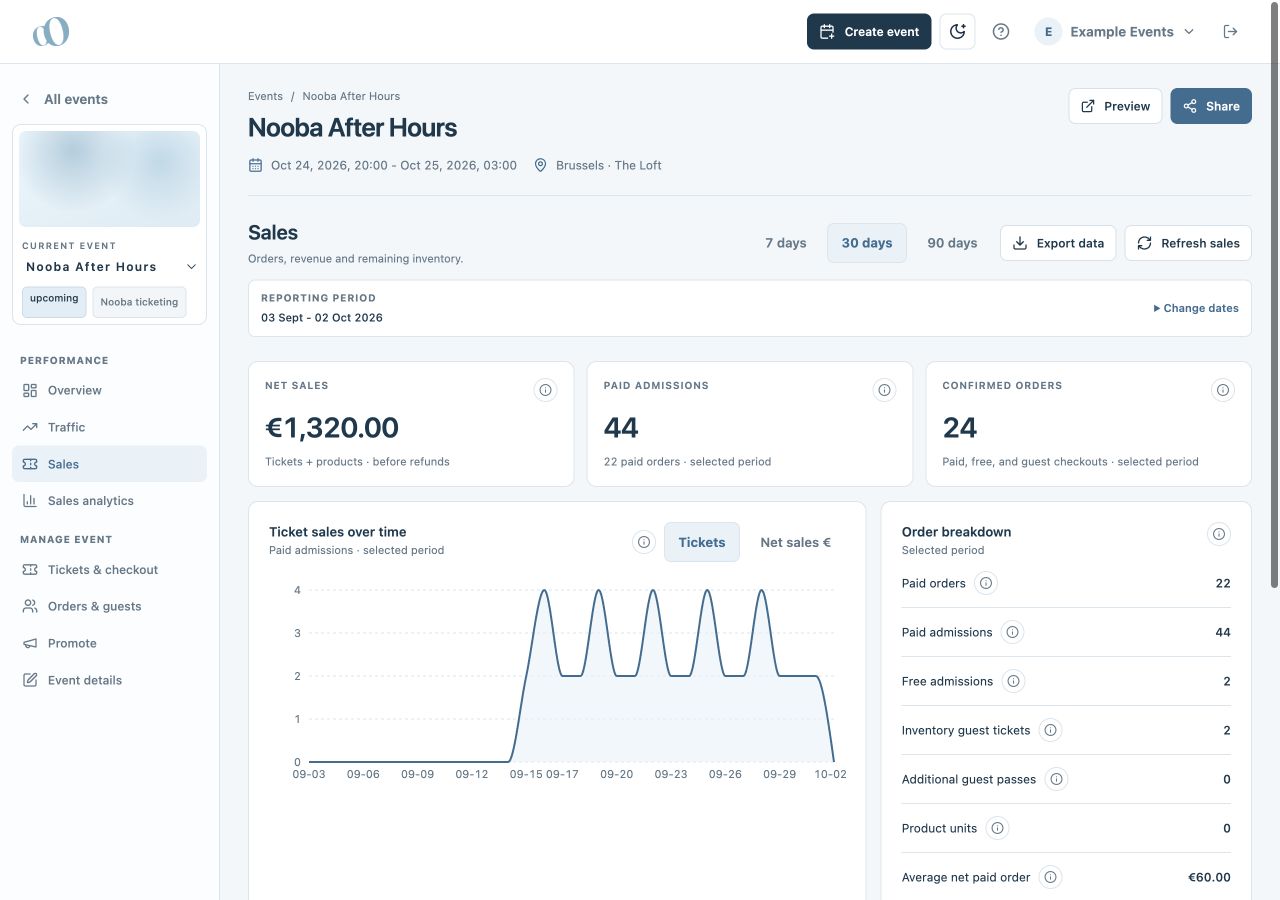Viewport: 1280px width, 900px height.
Task: Click the upcoming status badge
Action: [x=54, y=302]
